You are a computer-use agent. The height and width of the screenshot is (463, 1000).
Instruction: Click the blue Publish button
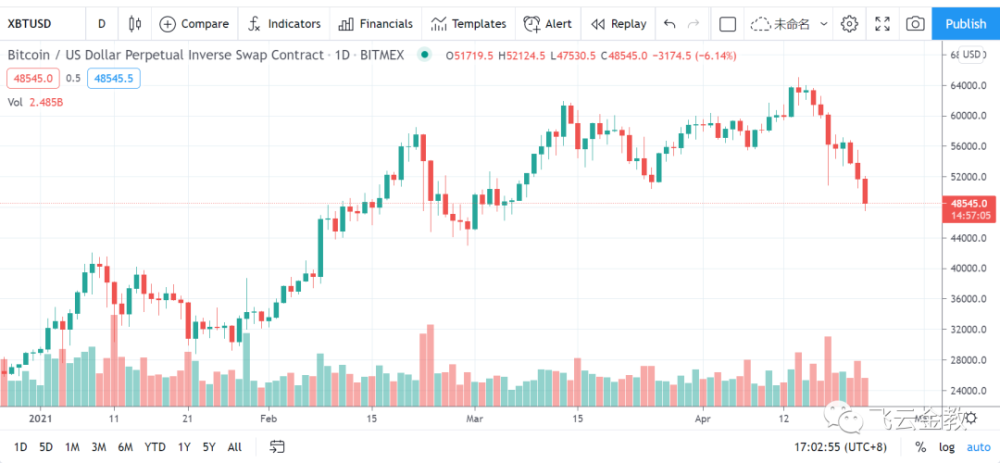click(965, 23)
